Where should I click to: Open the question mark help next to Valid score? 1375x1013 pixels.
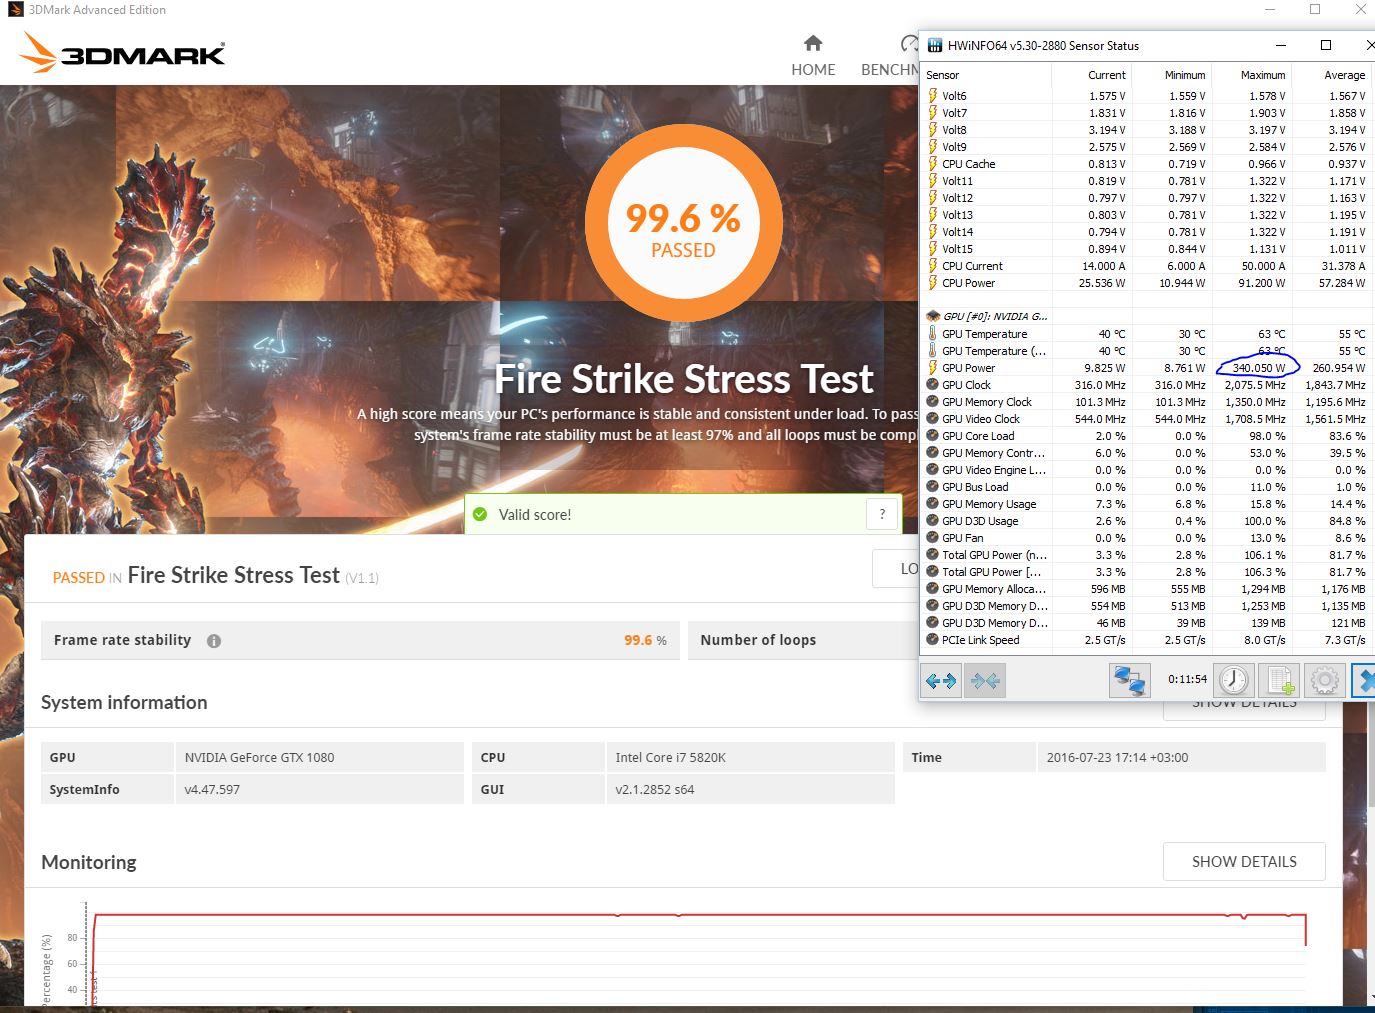coord(882,514)
